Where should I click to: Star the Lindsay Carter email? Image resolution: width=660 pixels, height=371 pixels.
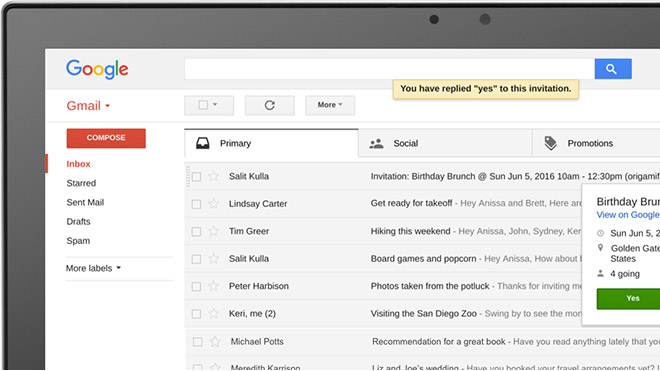coord(214,204)
